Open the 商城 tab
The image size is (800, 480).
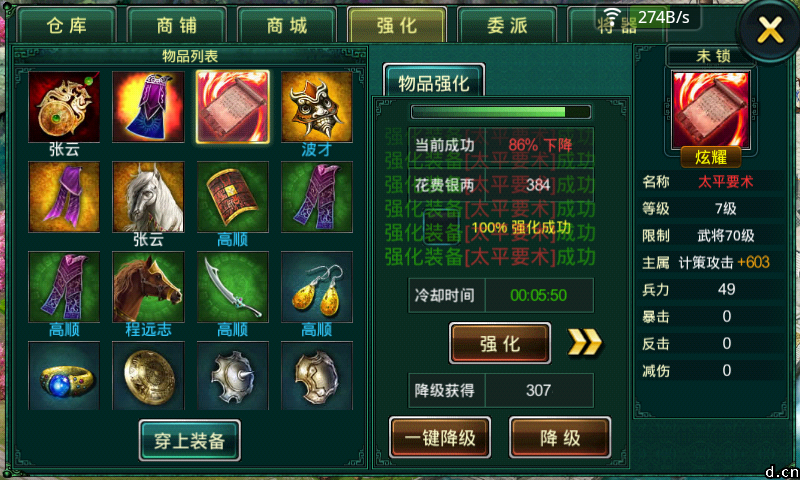point(287,25)
